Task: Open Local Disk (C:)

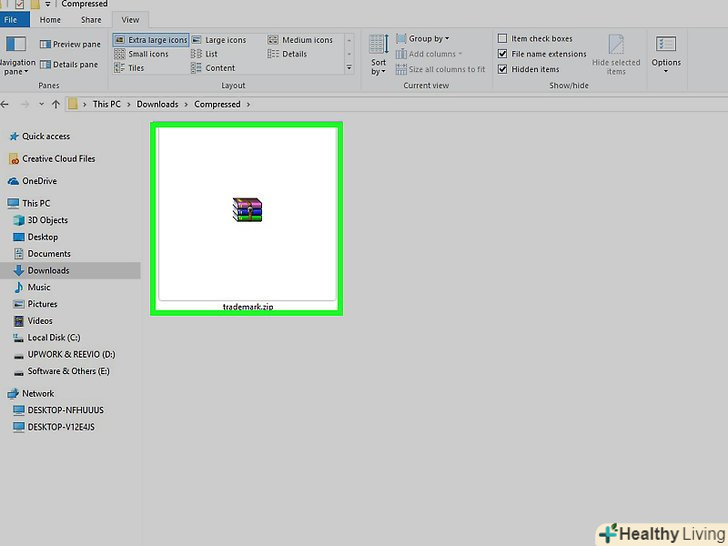Action: [47, 338]
